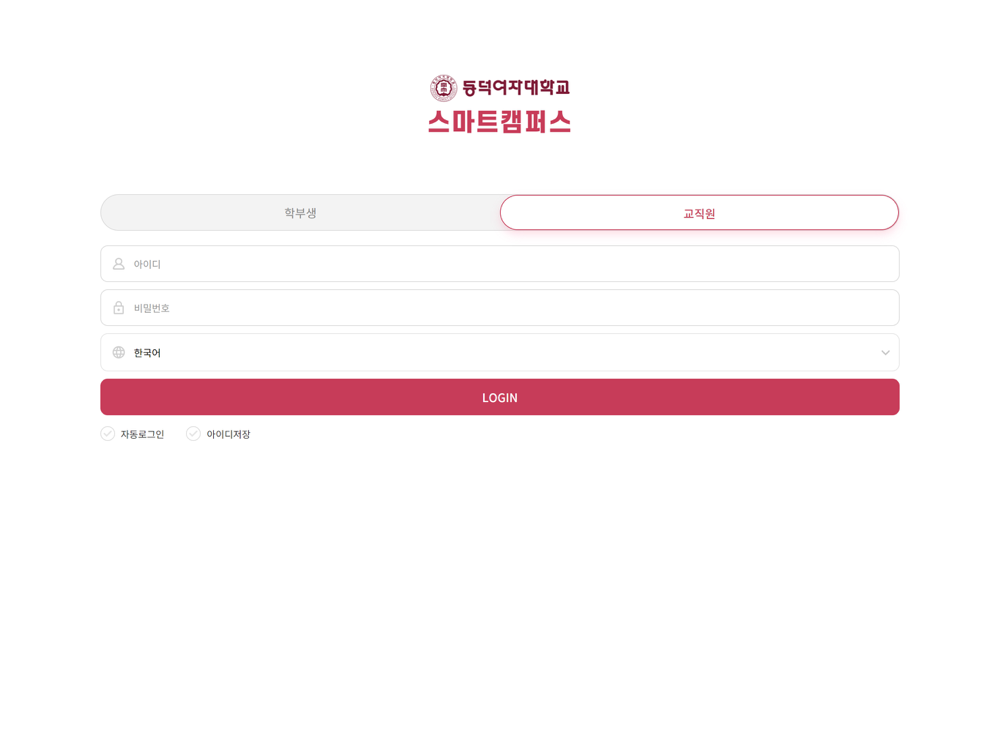Screen dimensions: 1000x750
Task: Enable the 자동로그인 checkbox
Action: (108, 434)
